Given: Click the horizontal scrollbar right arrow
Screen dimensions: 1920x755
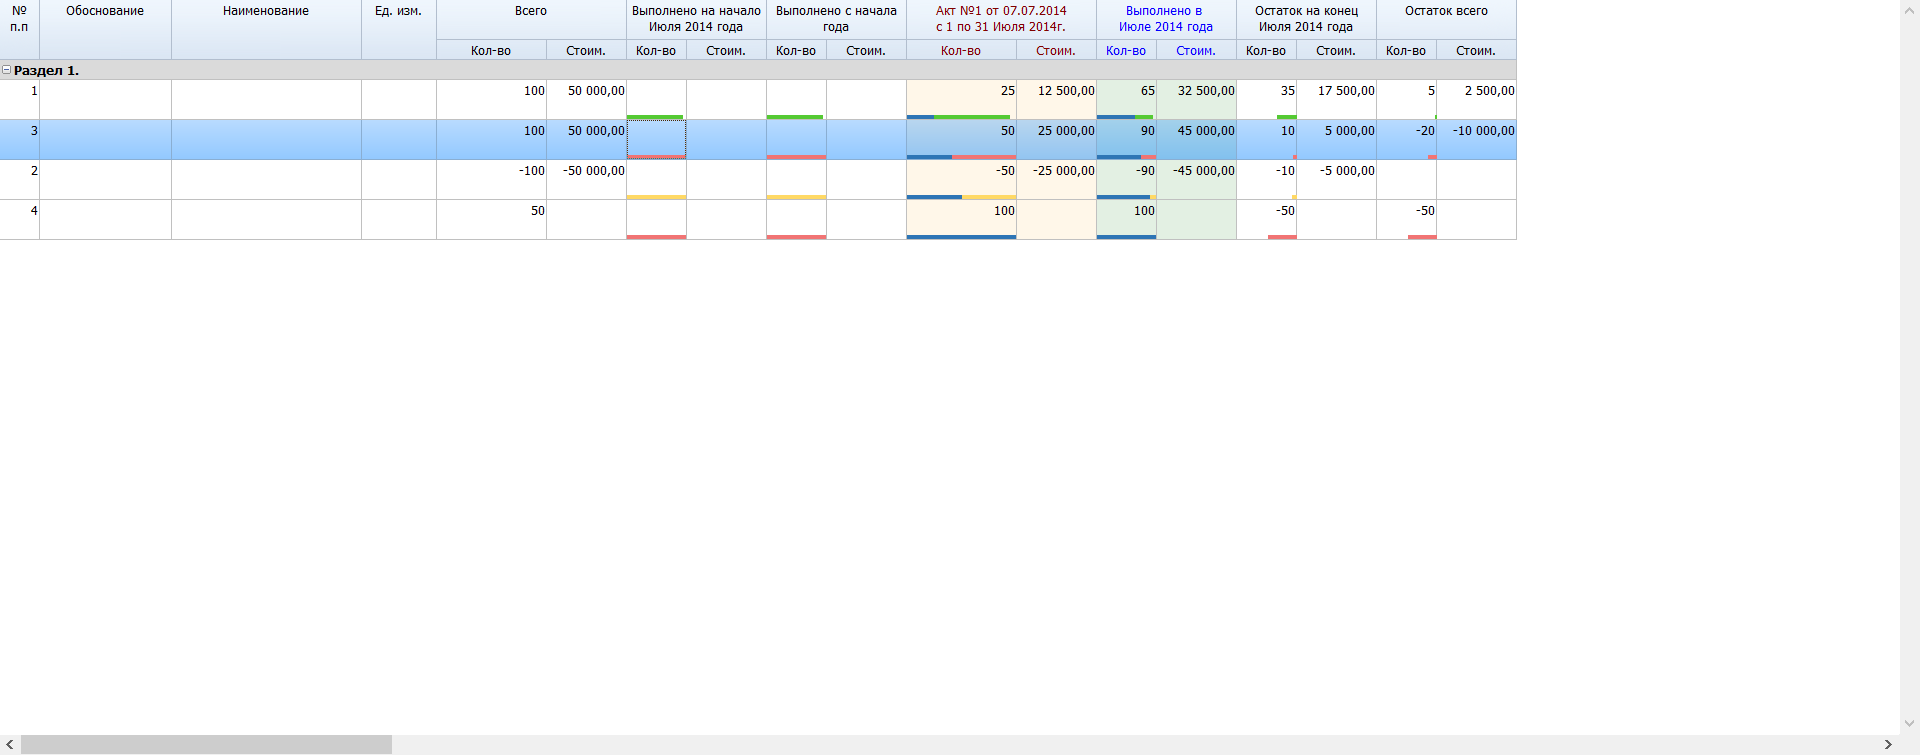Looking at the screenshot, I should click(1888, 745).
